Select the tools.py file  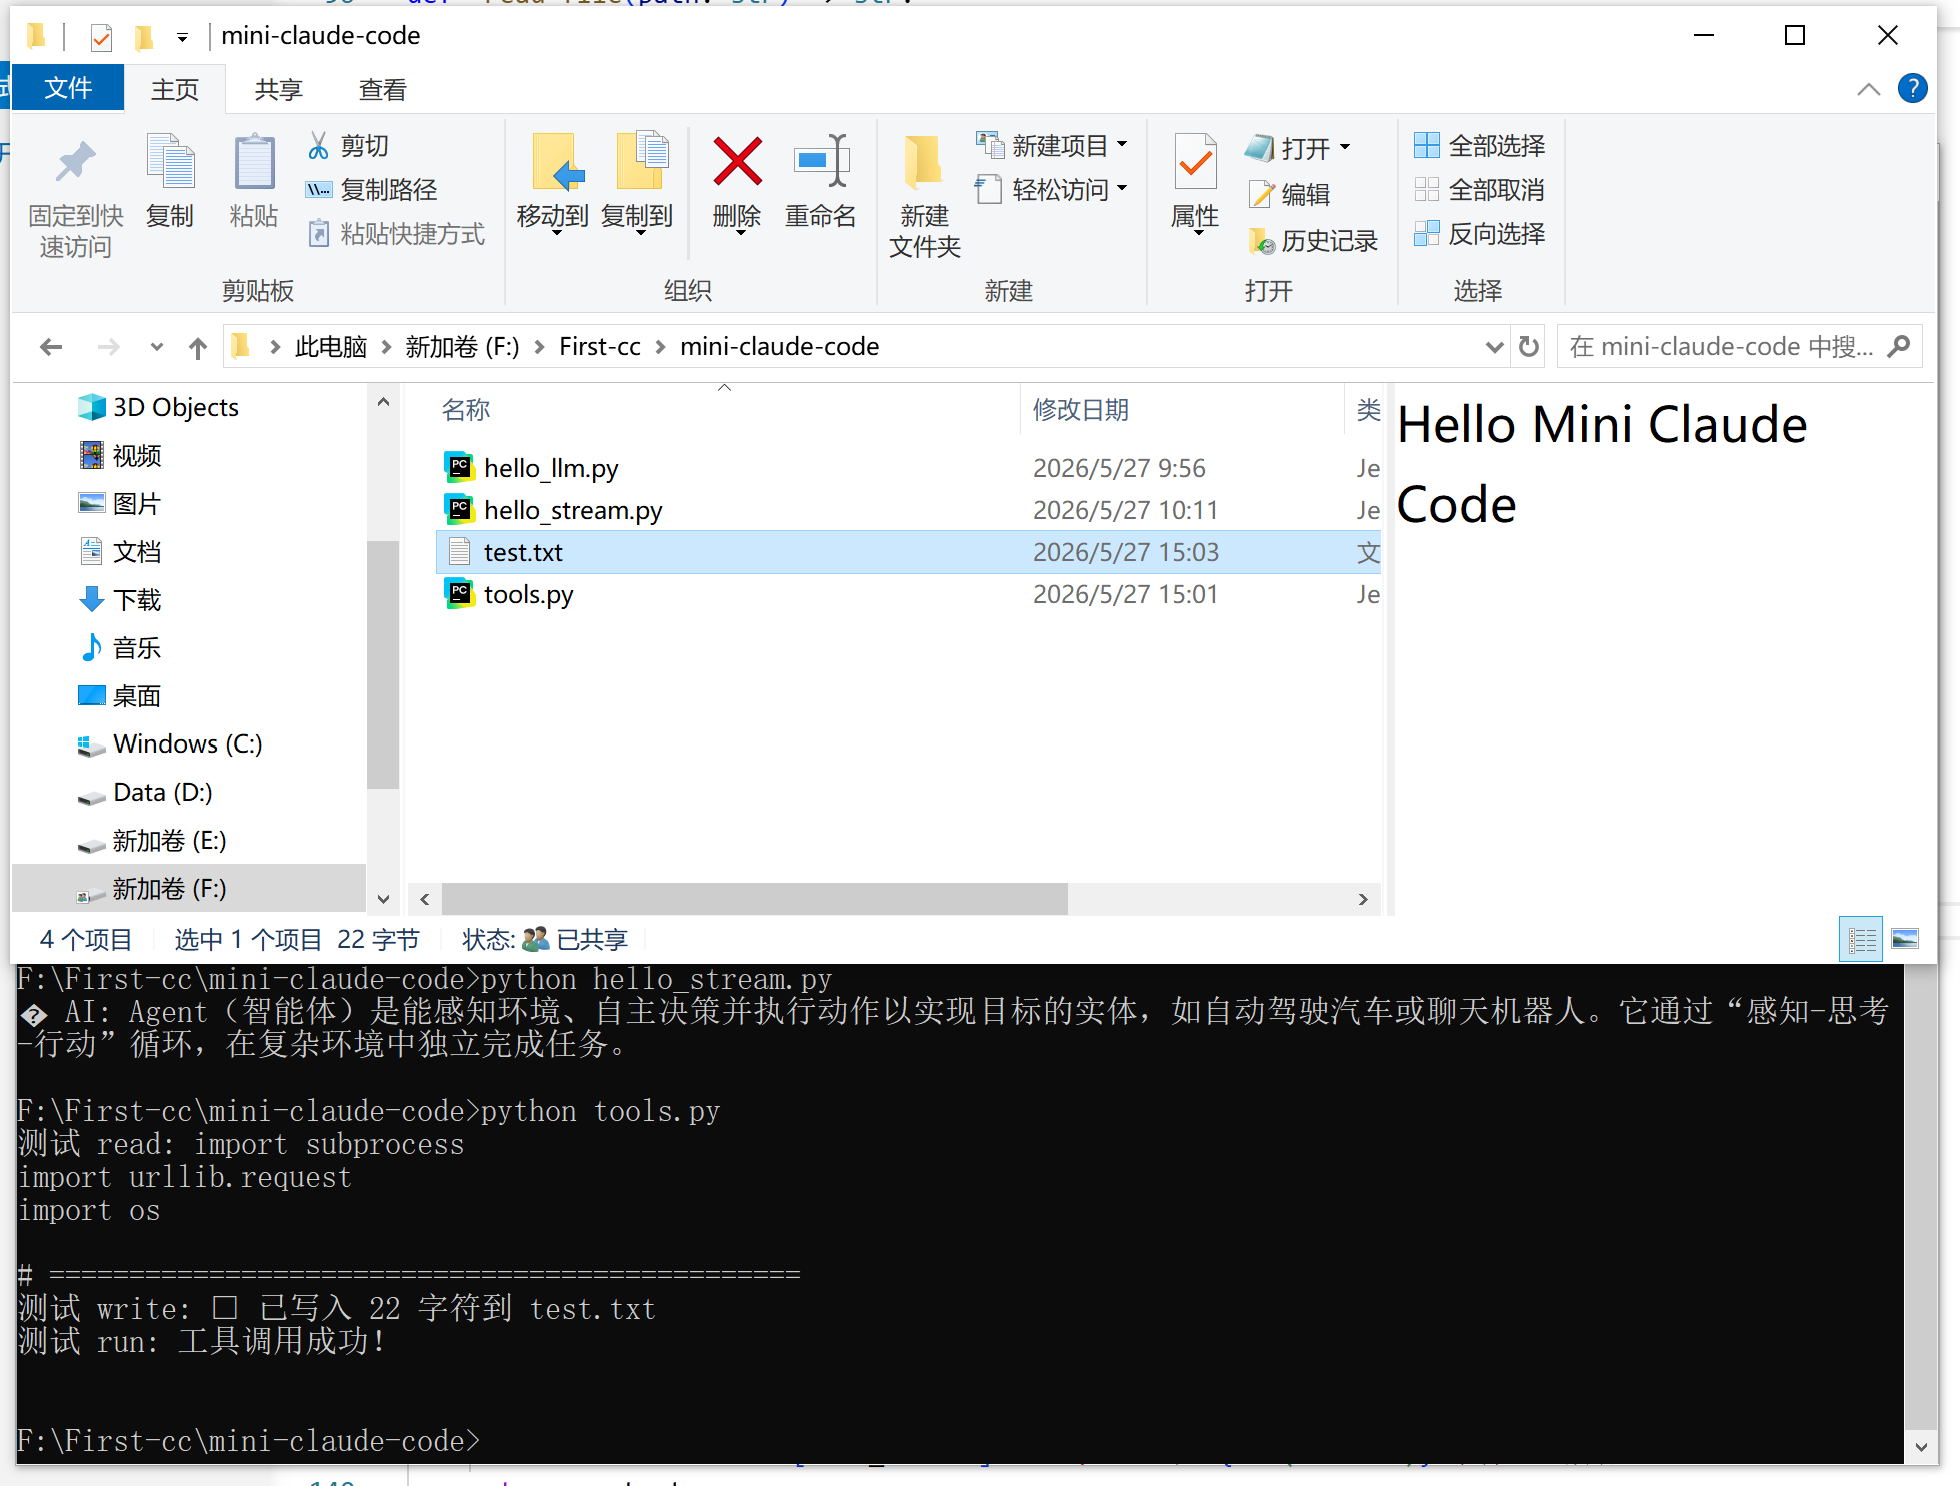908,594
